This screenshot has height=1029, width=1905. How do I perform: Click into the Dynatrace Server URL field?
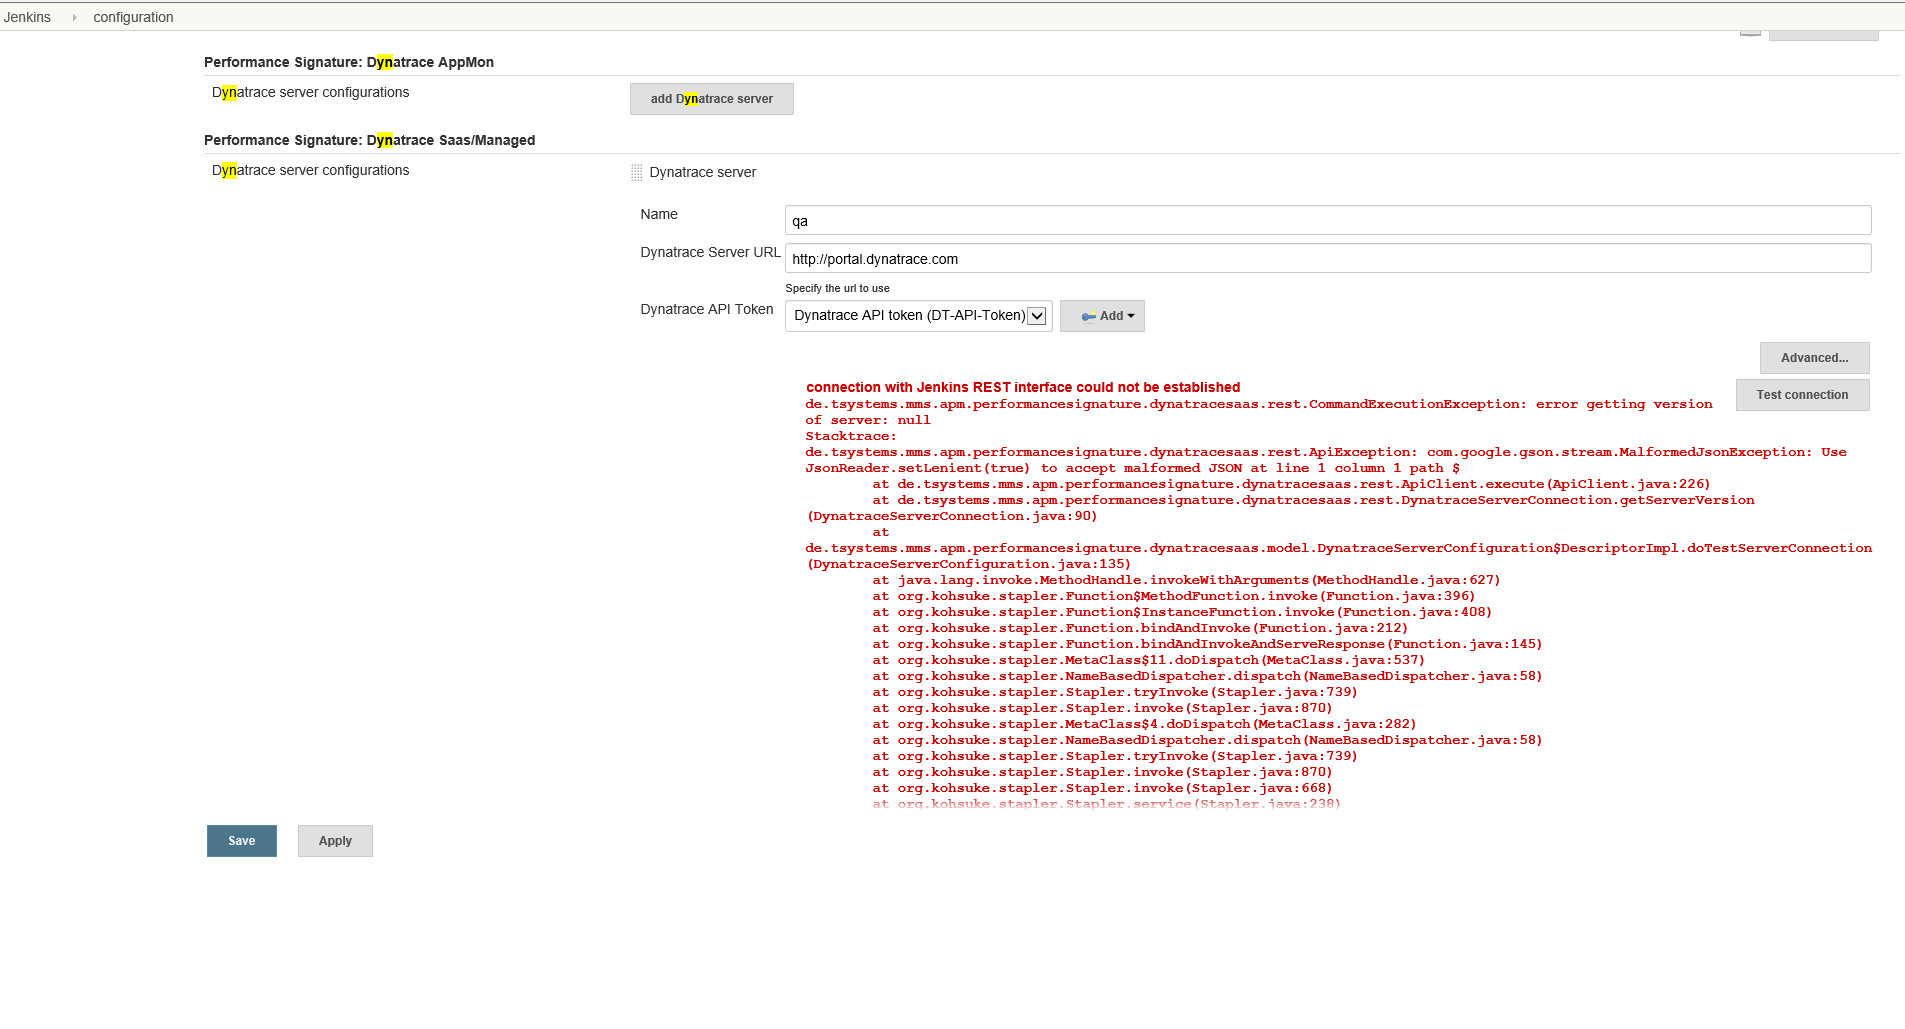tap(1327, 259)
